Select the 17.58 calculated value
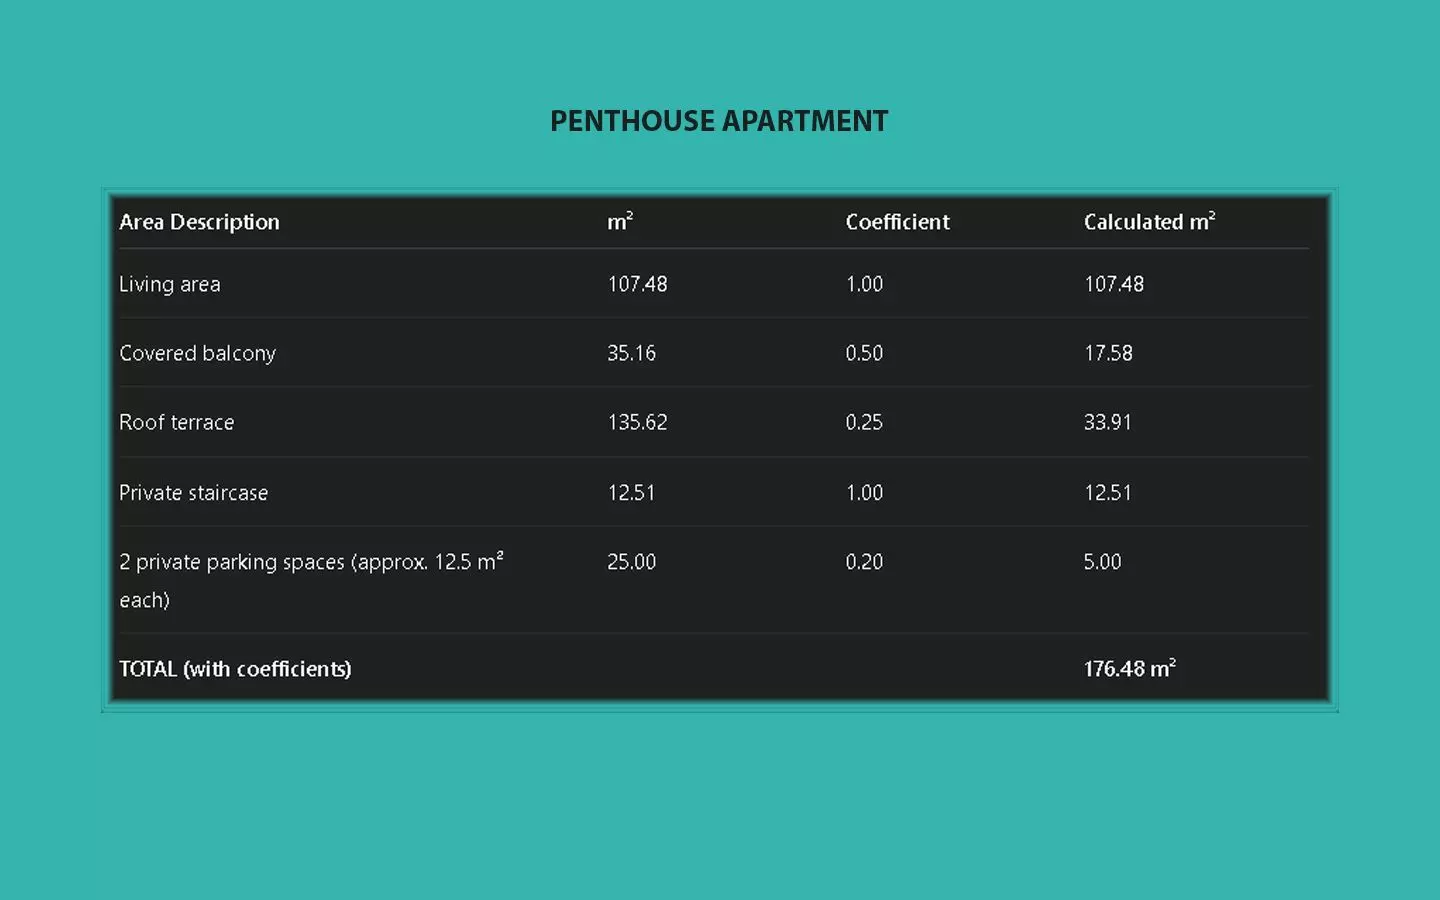Viewport: 1440px width, 900px height. coord(1108,353)
